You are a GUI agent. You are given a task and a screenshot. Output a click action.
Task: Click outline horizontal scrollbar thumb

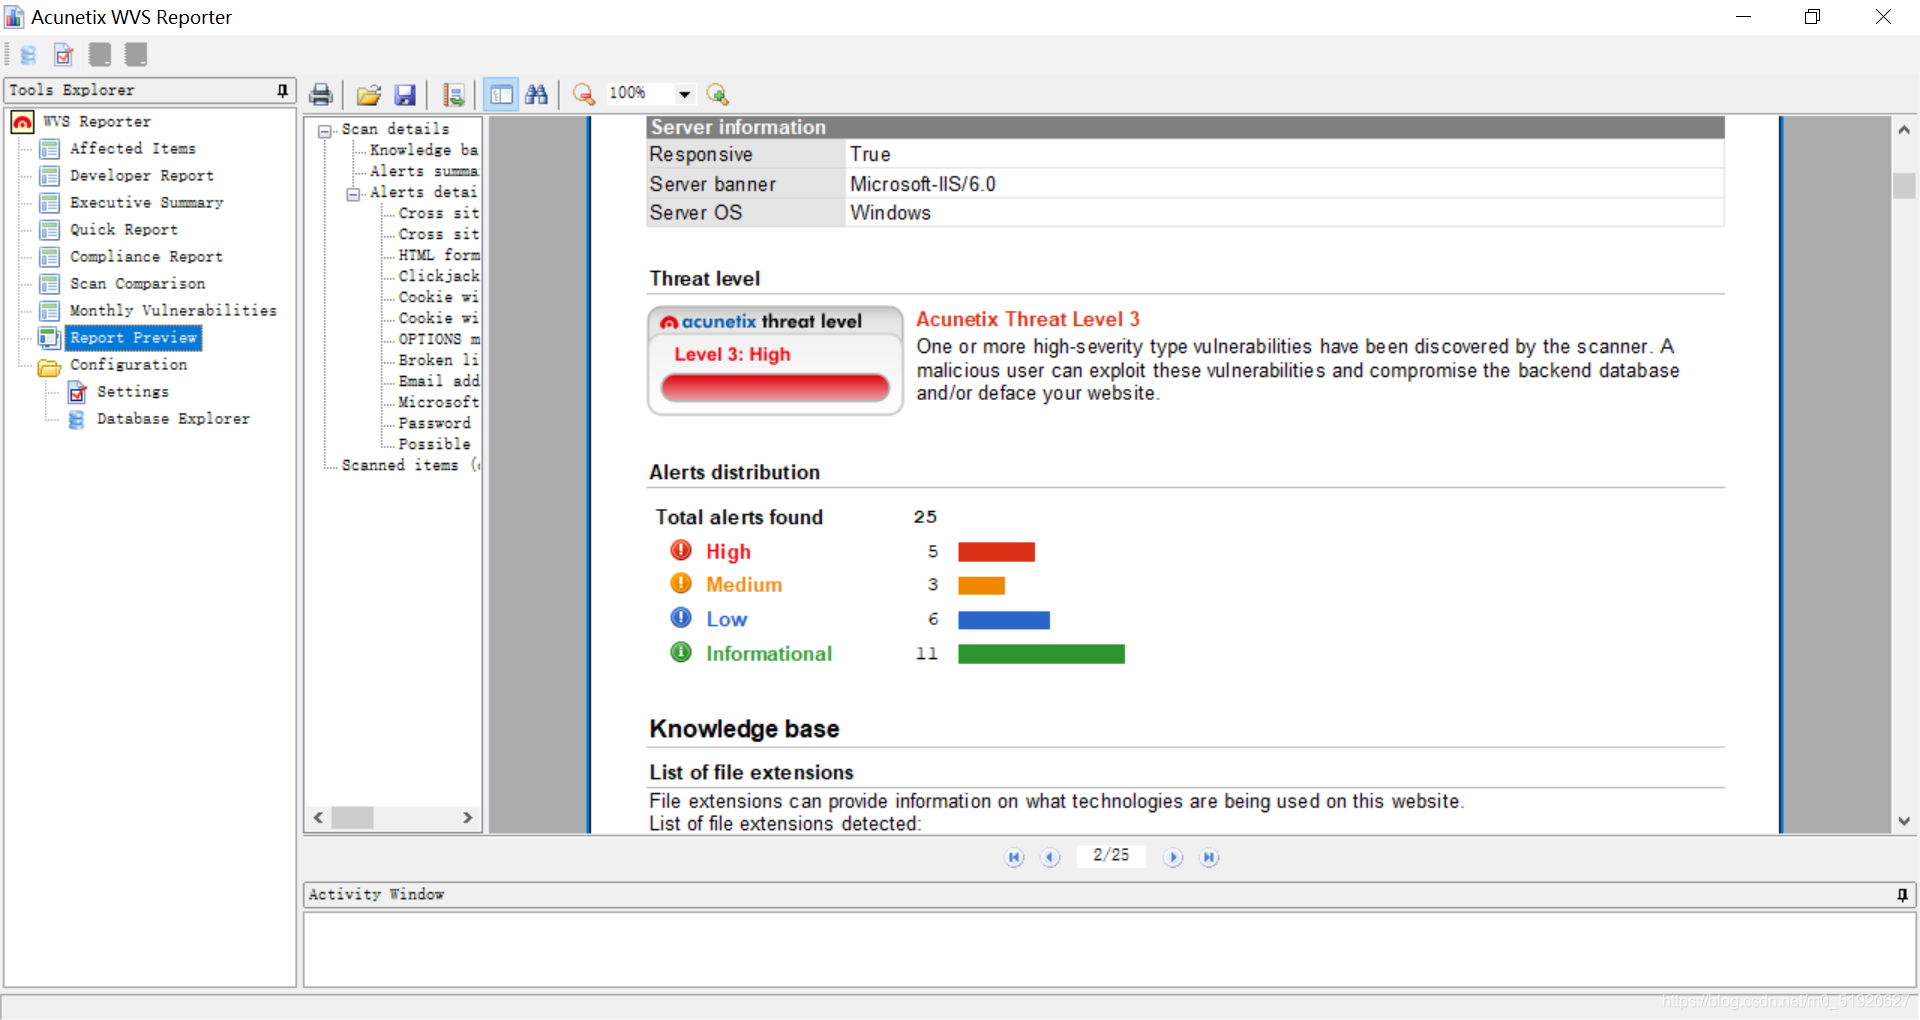pos(352,818)
